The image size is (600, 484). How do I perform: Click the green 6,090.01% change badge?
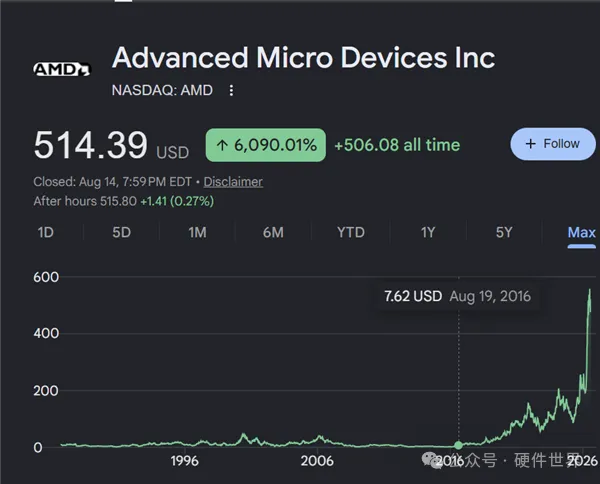coord(266,145)
